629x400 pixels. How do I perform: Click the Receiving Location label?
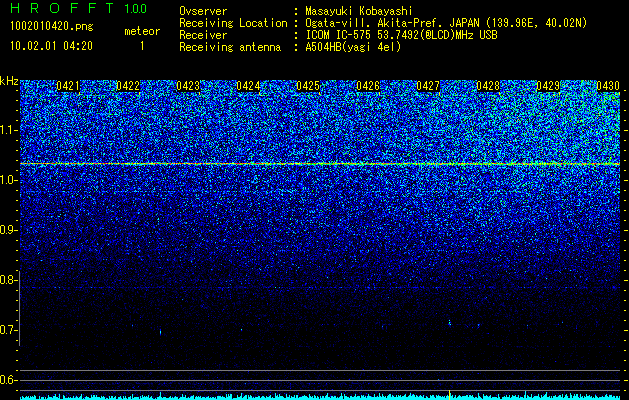(x=233, y=23)
